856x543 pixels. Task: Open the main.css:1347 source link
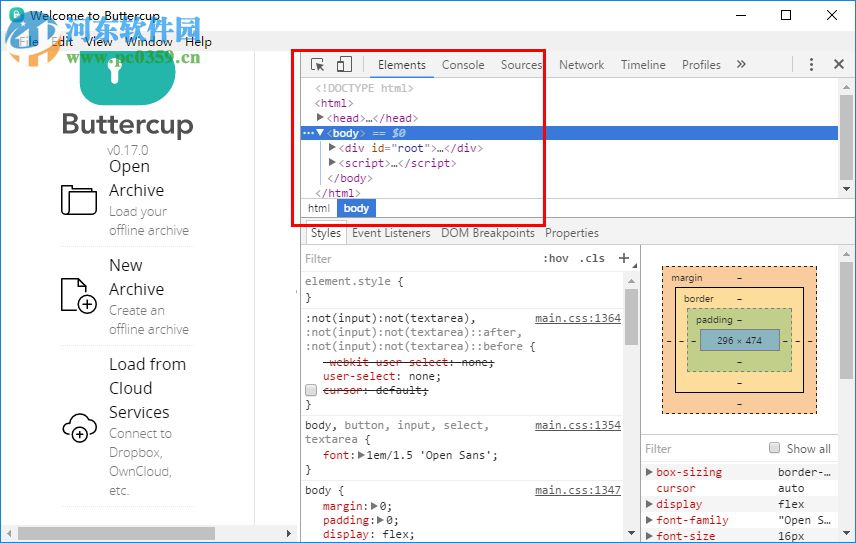(x=578, y=490)
